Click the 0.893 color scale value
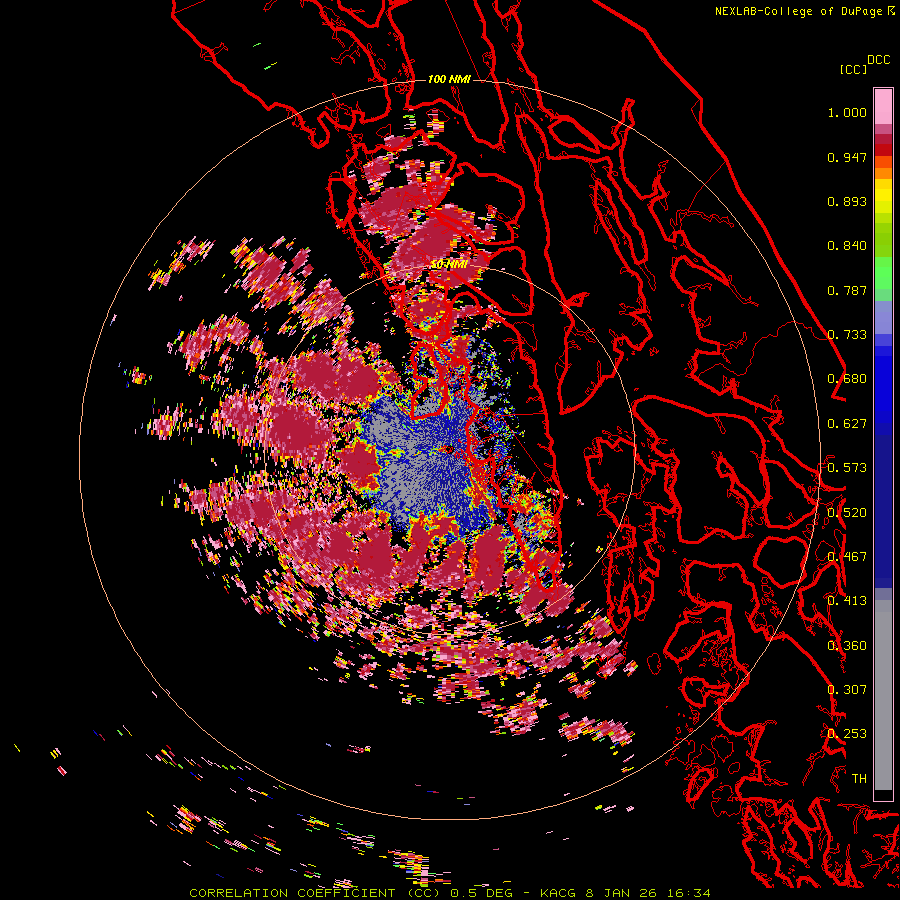The width and height of the screenshot is (900, 900). point(847,201)
